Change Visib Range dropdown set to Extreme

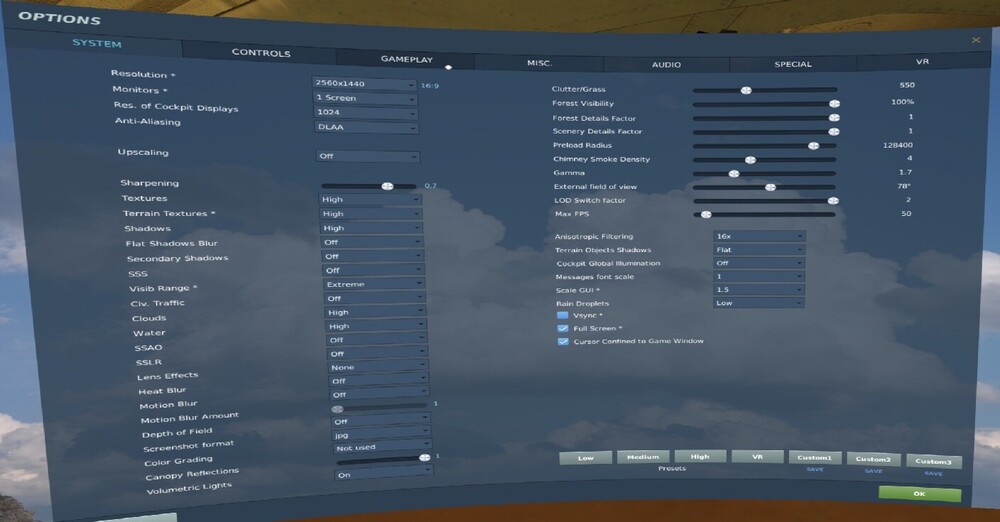click(374, 284)
